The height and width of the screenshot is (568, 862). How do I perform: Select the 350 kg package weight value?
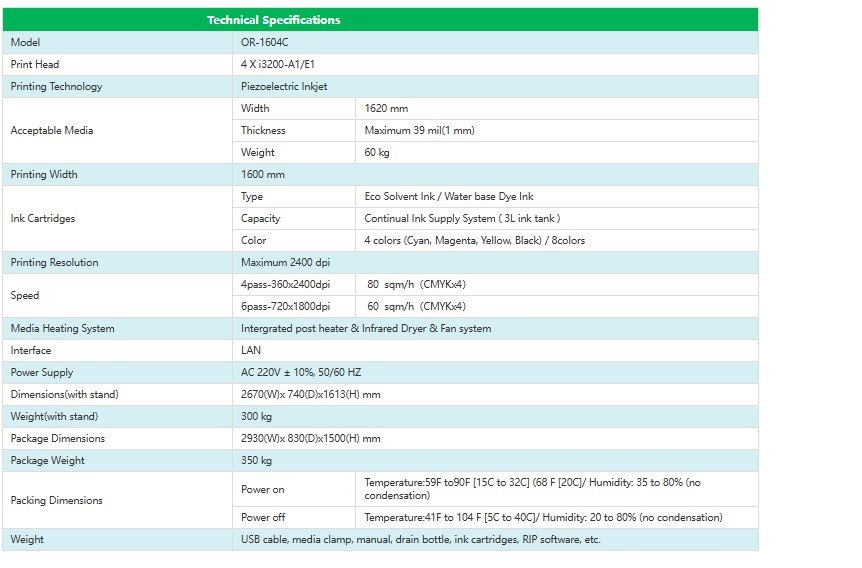pyautogui.click(x=256, y=460)
